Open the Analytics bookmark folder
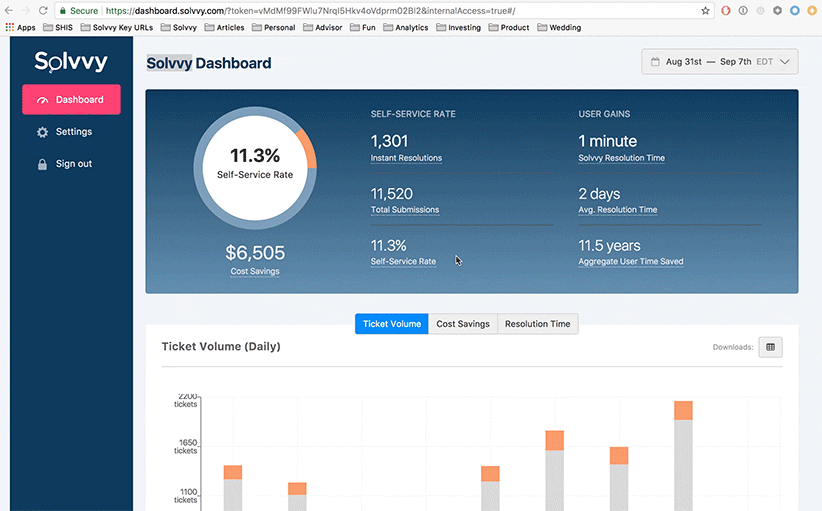 pyautogui.click(x=406, y=27)
